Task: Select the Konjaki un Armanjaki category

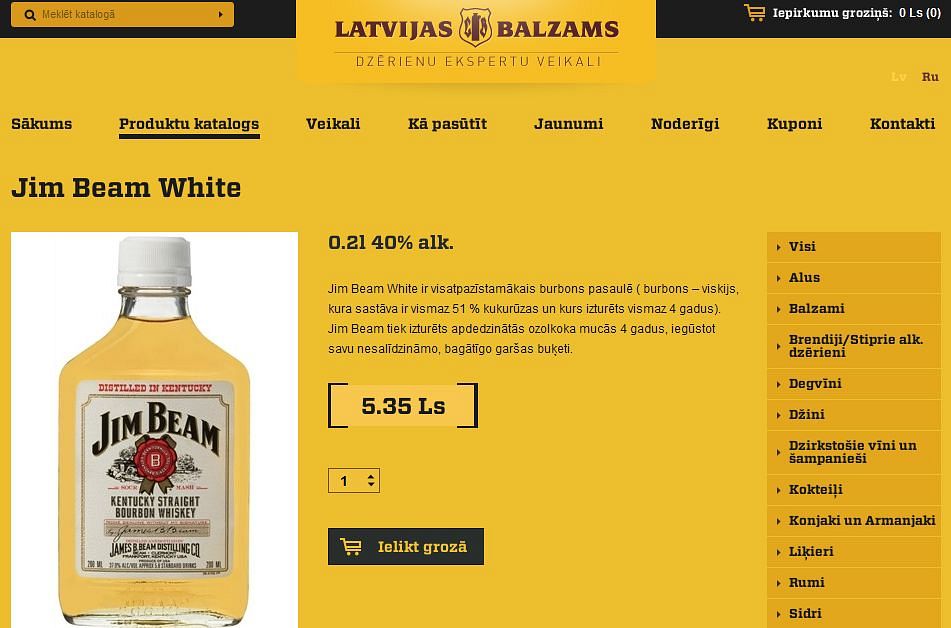Action: tap(854, 521)
